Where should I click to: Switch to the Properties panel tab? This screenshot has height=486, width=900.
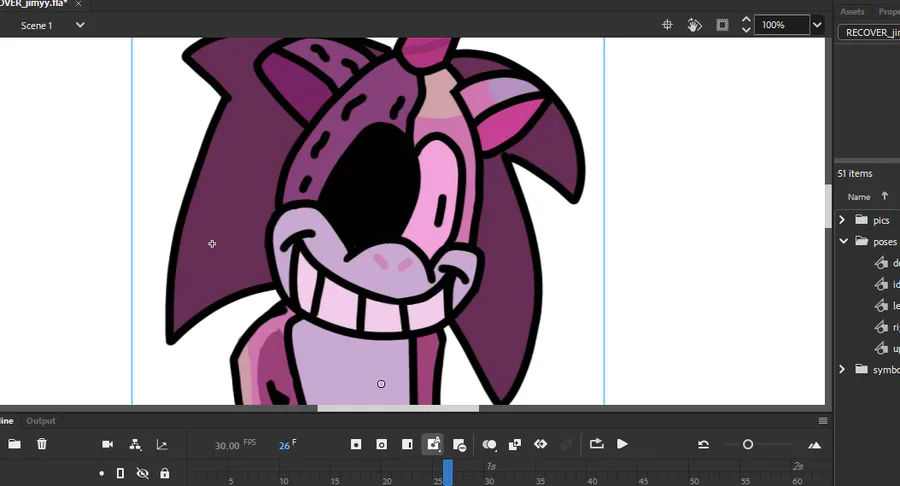click(889, 11)
